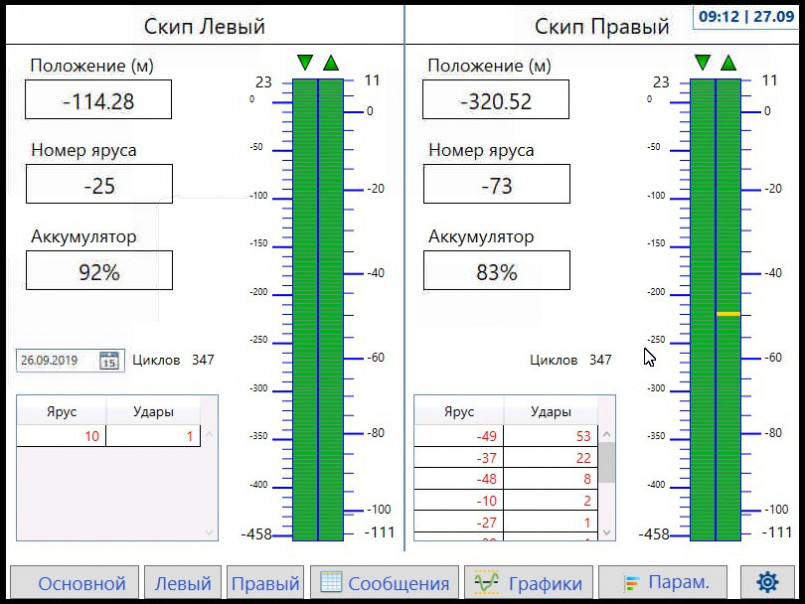Click the left skip down-arrow indicator

coord(305,63)
